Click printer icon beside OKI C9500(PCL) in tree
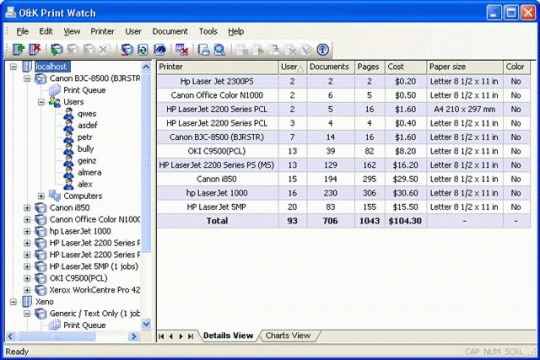Viewport: 540px width, 360px height. tap(41, 278)
